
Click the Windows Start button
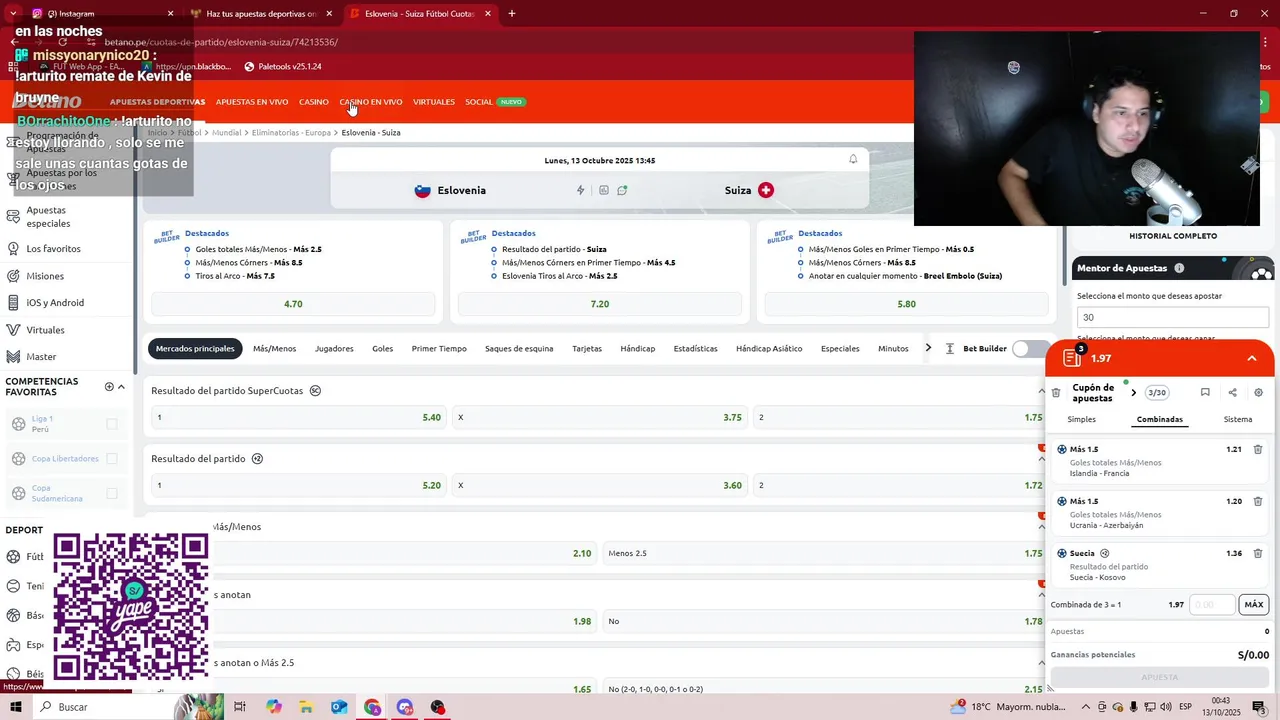(15, 707)
